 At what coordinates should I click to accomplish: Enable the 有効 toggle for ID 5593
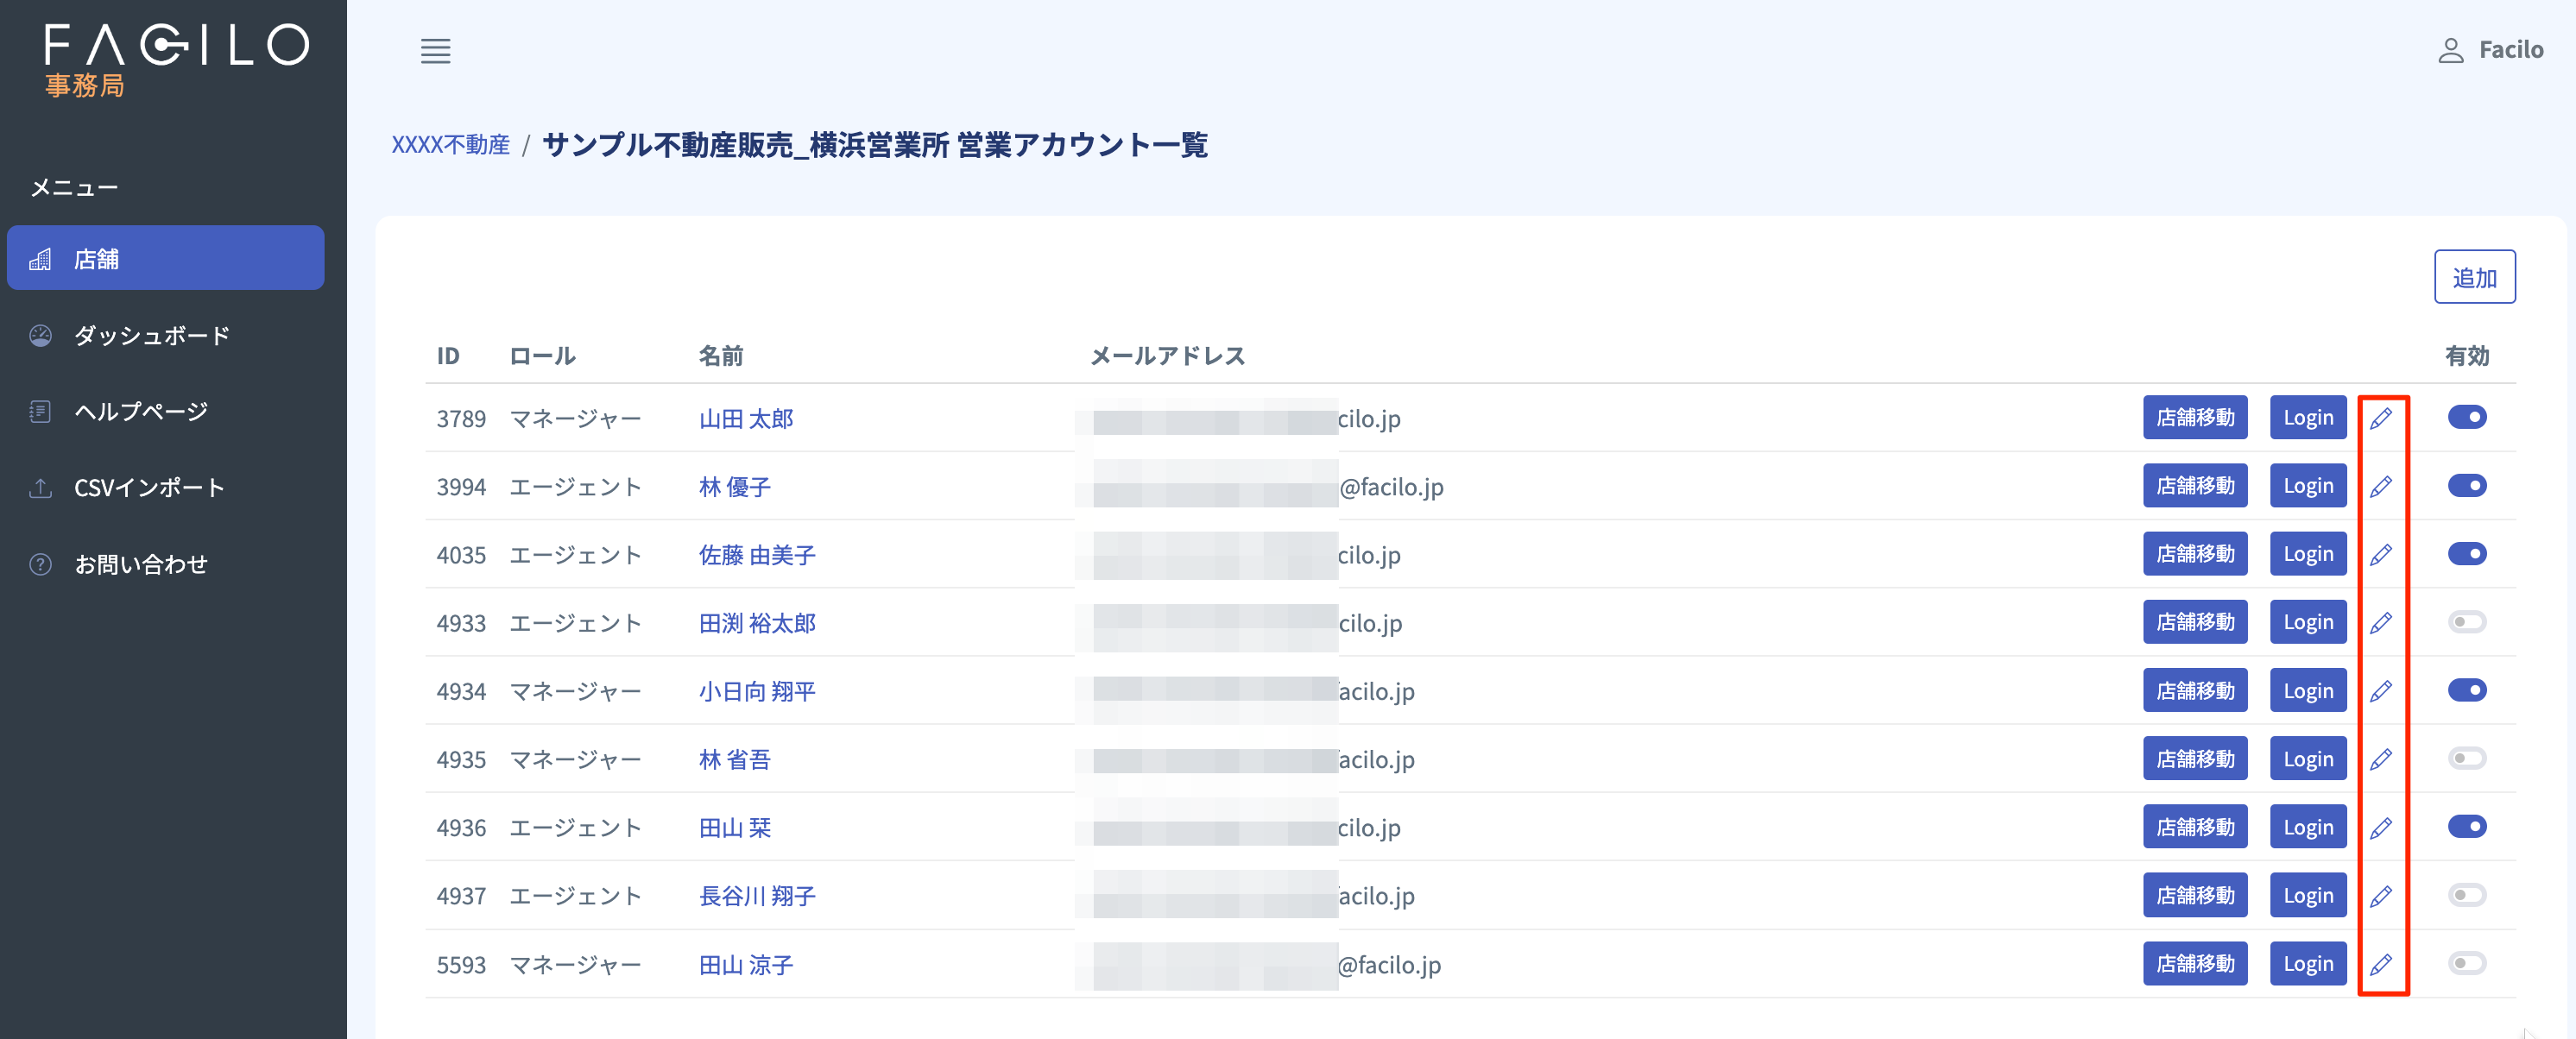click(x=2467, y=963)
